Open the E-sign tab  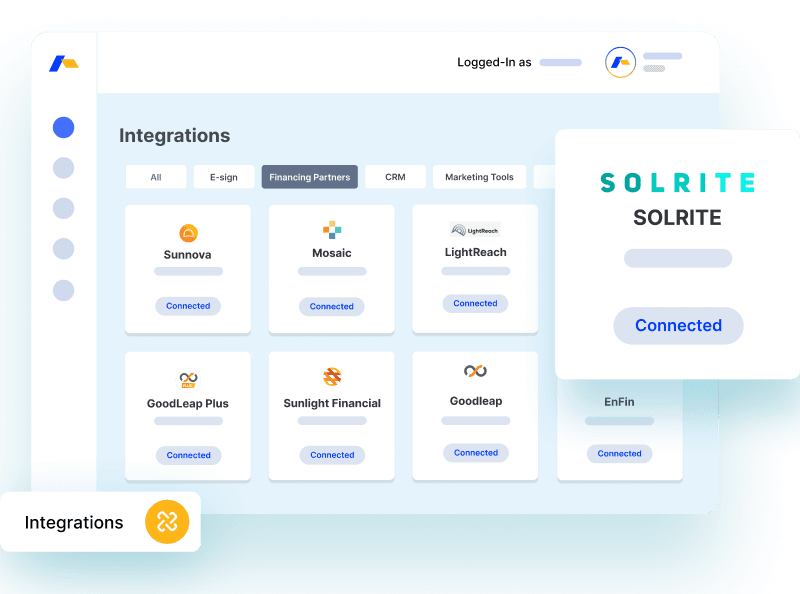click(x=224, y=177)
